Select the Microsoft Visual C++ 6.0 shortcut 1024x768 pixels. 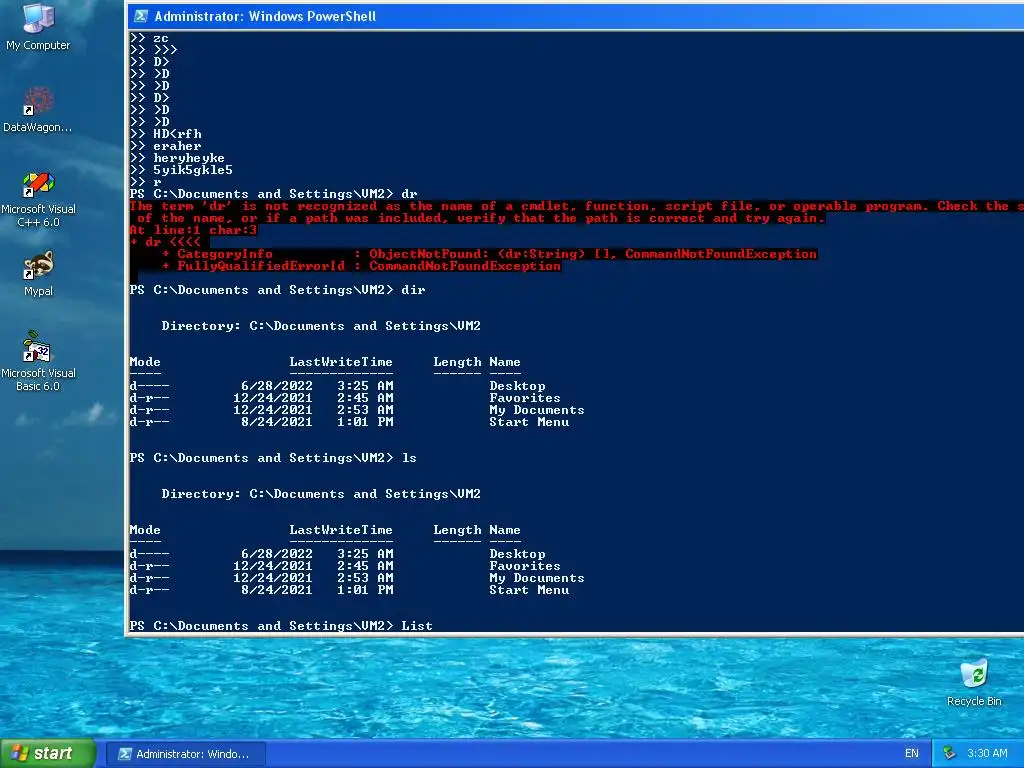click(x=38, y=199)
